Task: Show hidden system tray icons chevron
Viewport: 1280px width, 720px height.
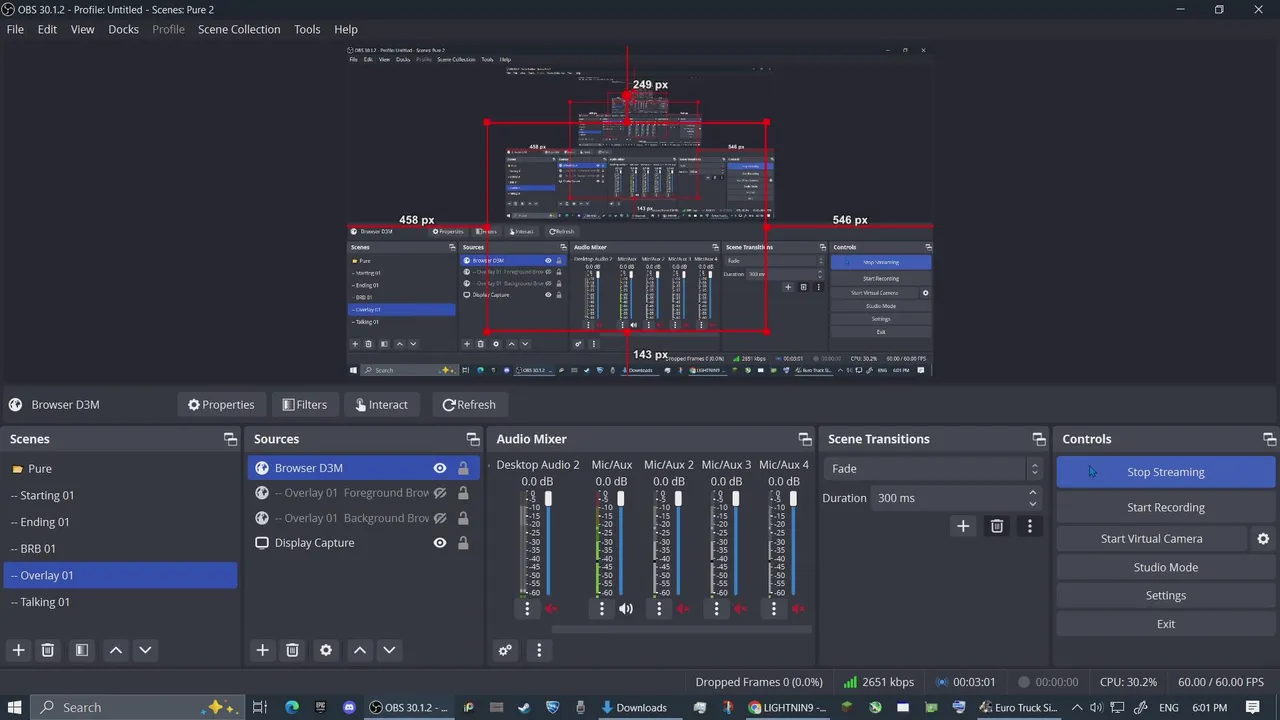Action: [1077, 708]
